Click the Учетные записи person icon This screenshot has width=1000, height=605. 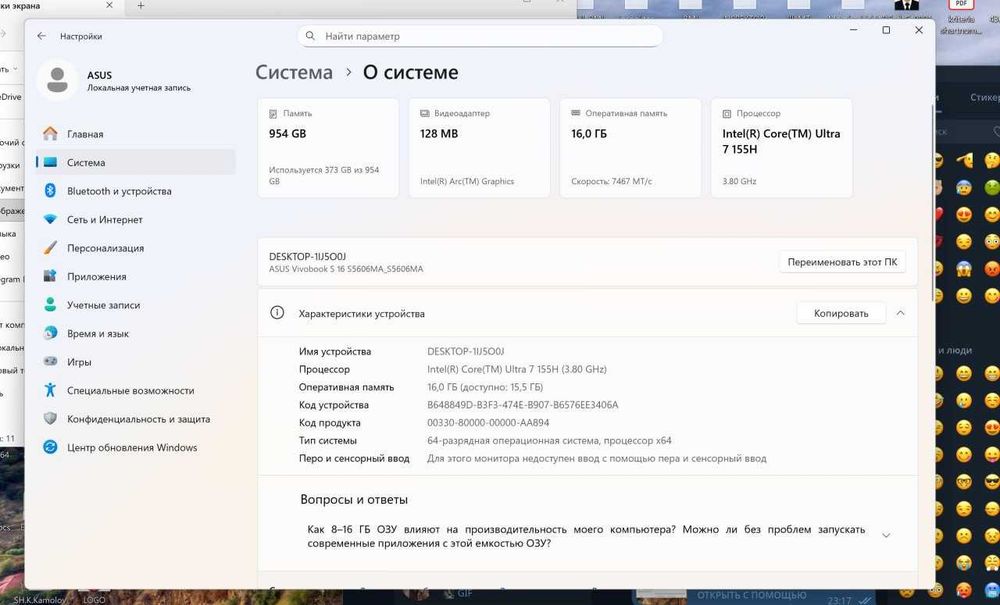tap(50, 305)
